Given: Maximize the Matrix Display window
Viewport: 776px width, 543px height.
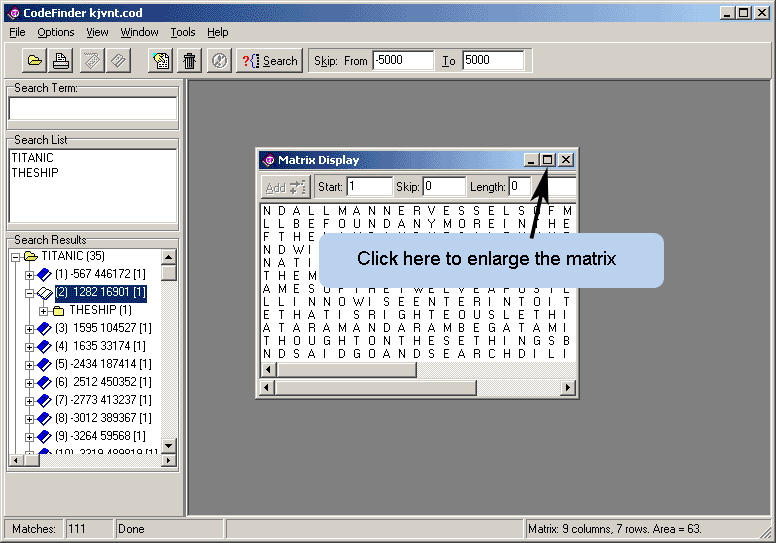Looking at the screenshot, I should [547, 160].
